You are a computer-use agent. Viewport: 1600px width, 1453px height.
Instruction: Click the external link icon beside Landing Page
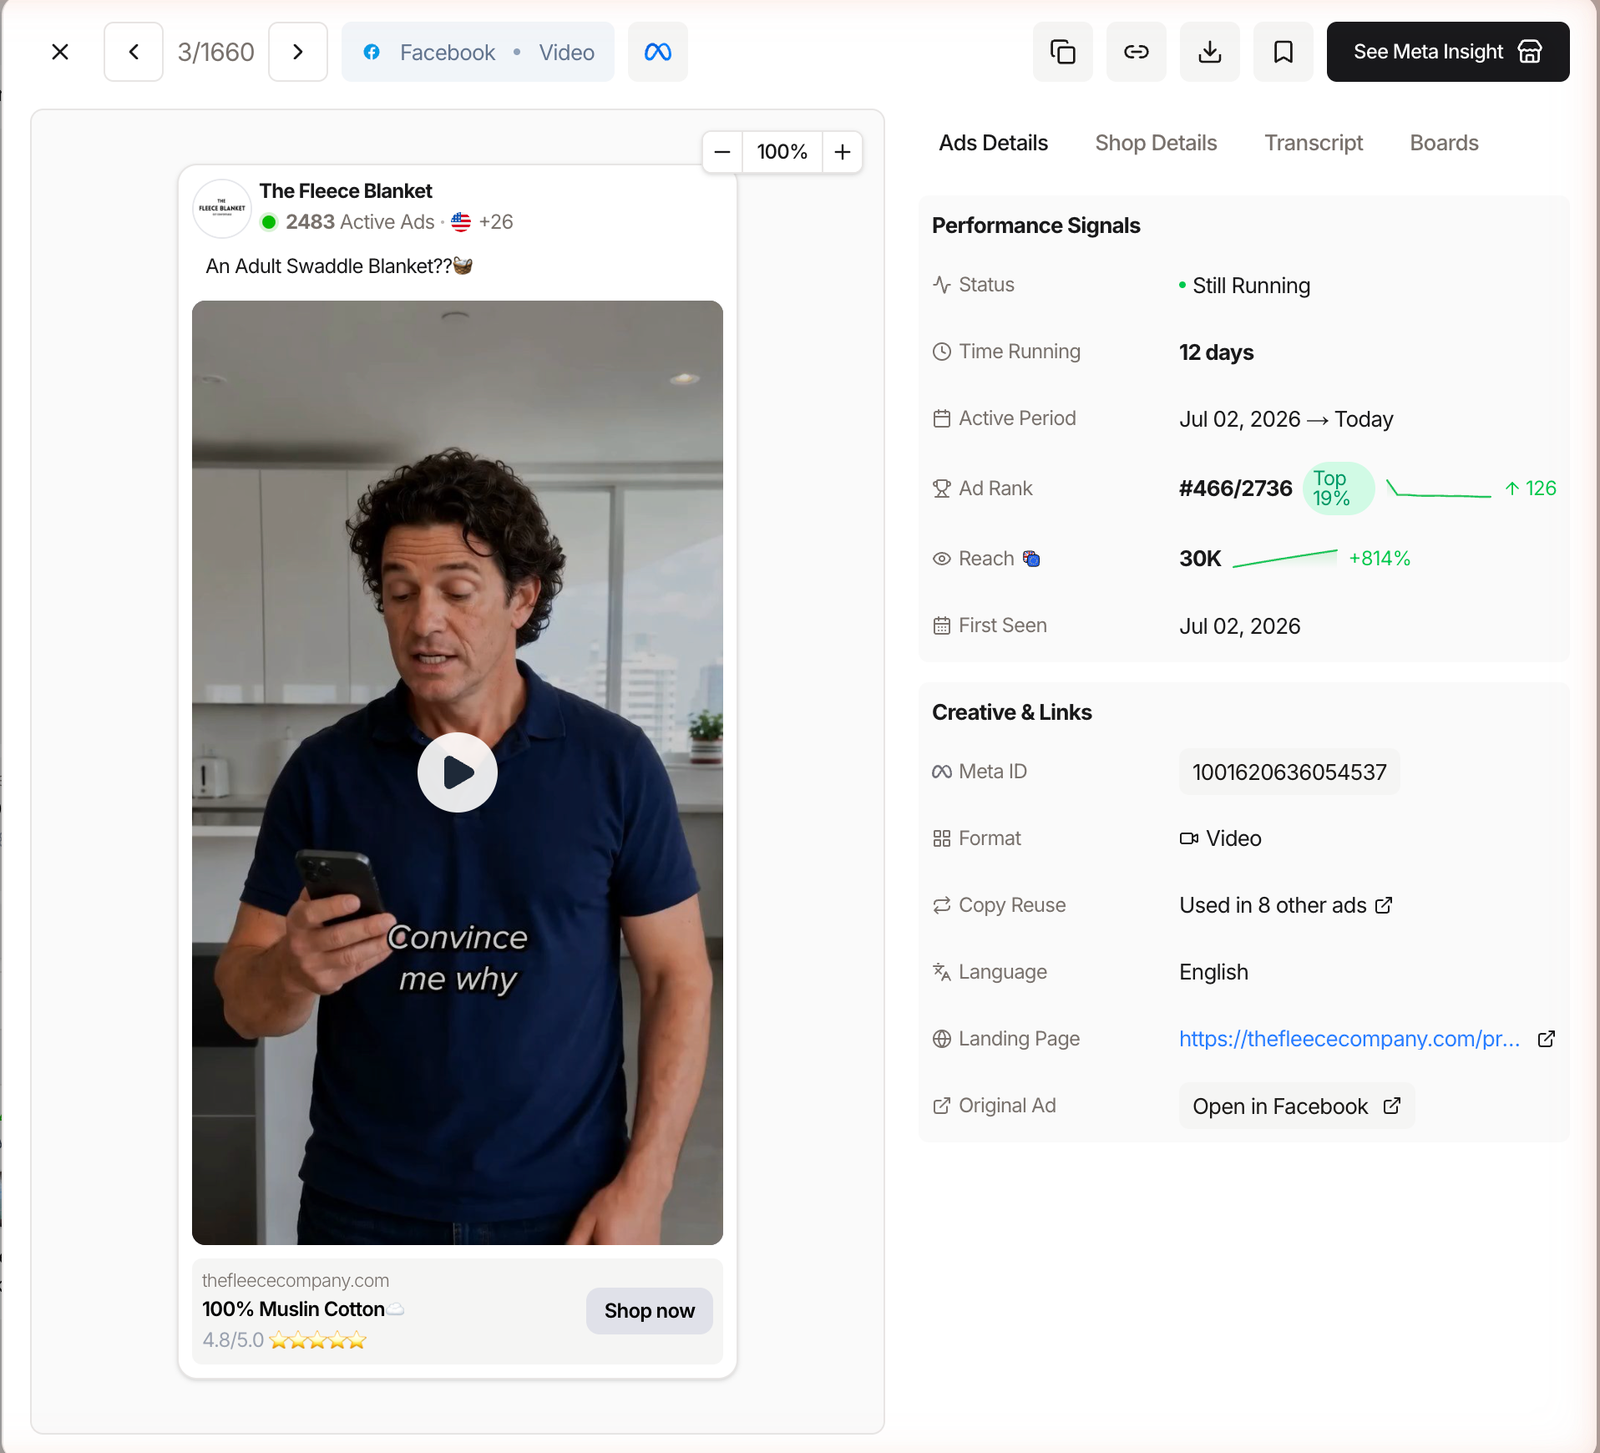point(1546,1039)
